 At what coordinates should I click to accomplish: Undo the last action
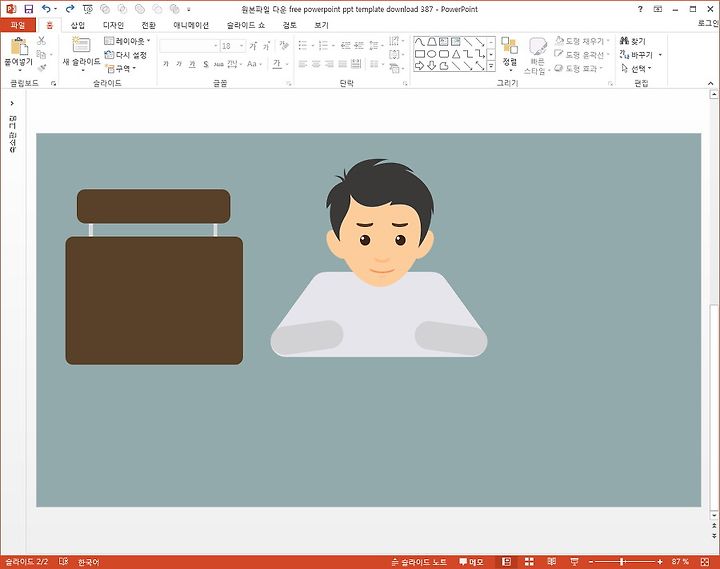(x=46, y=9)
